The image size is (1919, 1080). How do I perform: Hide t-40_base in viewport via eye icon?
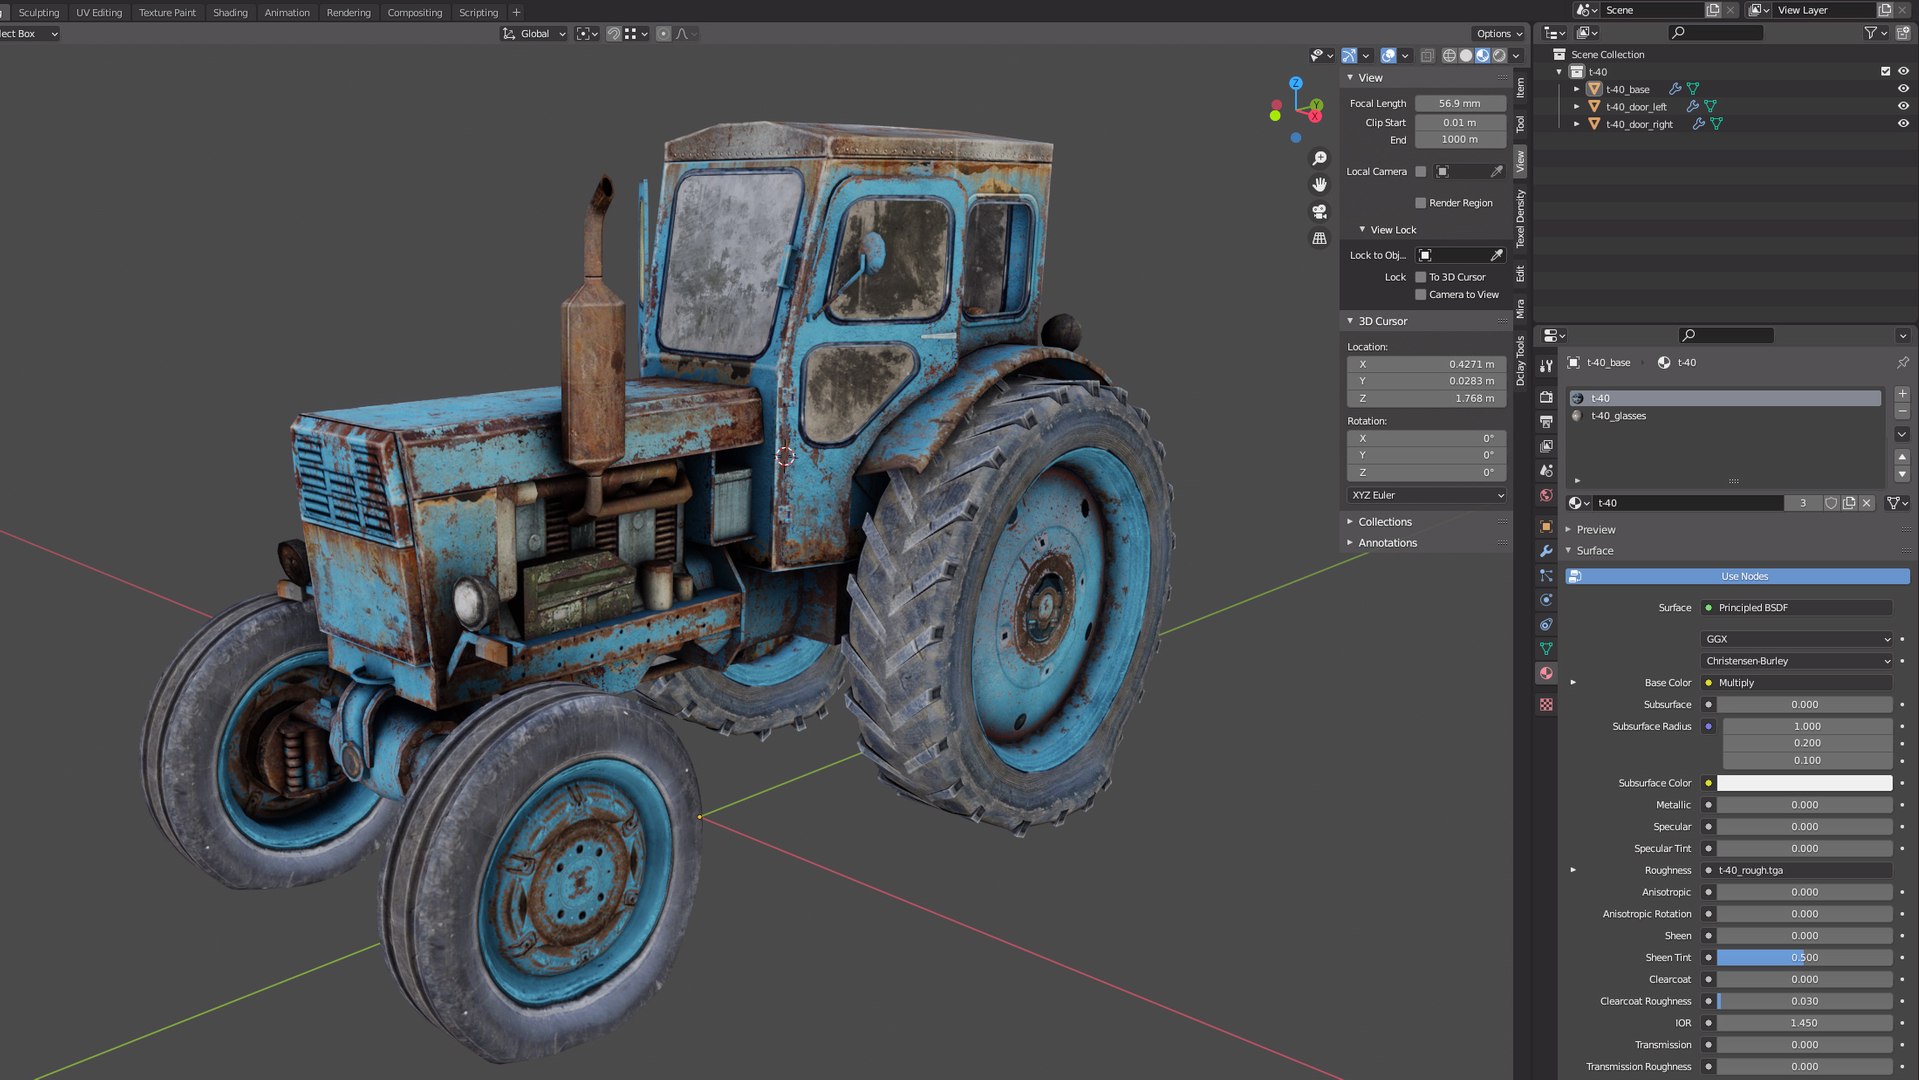click(1903, 89)
